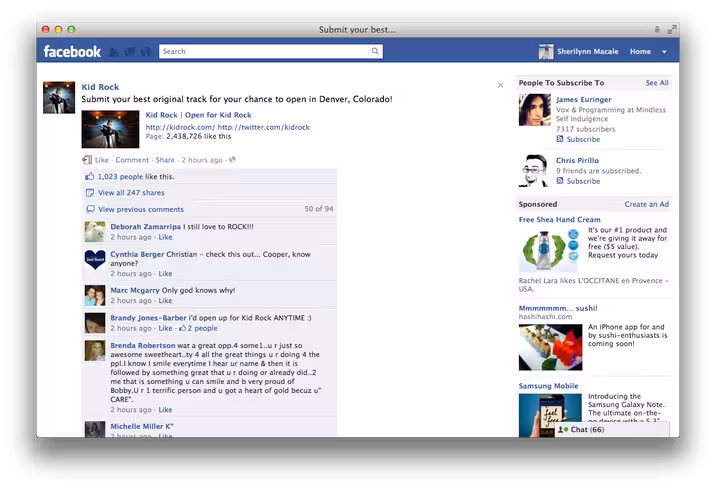Image resolution: width=716 pixels, height=488 pixels.
Task: Like Cynthia Berger's comment
Action: [165, 273]
